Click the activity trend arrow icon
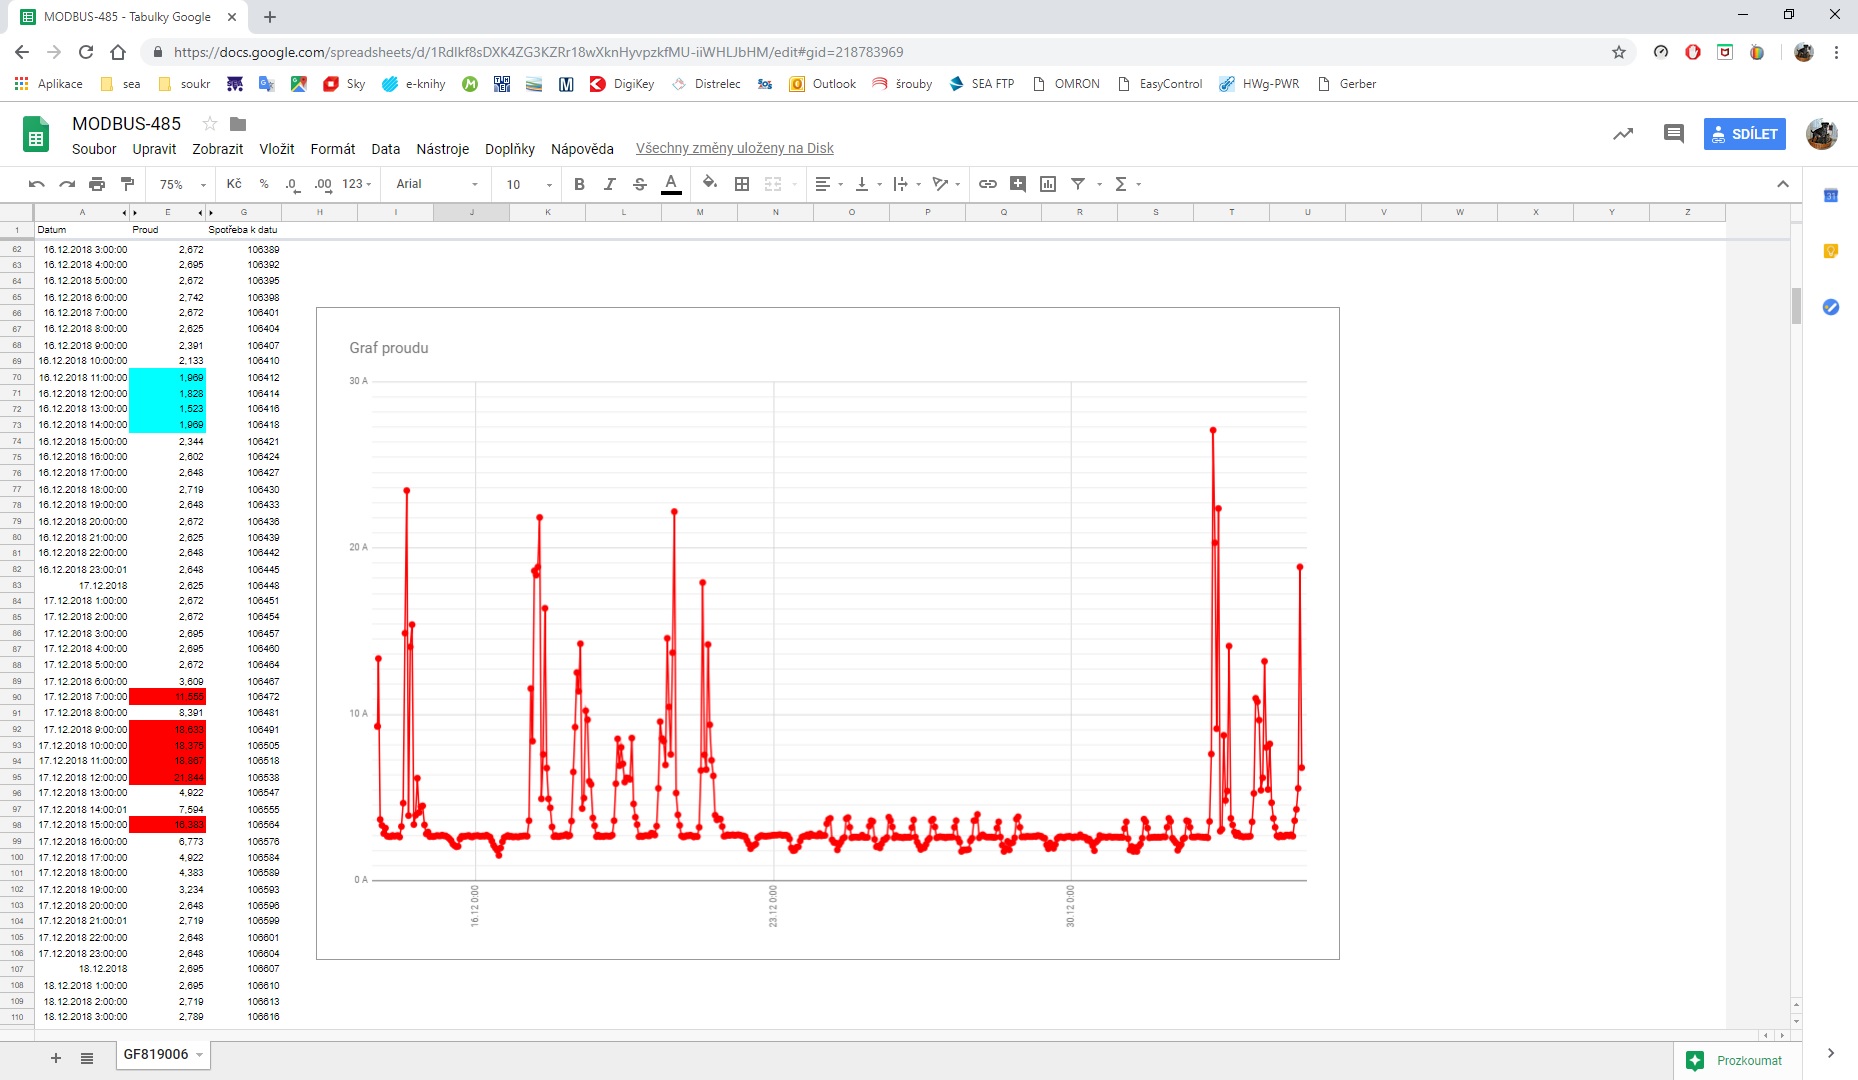 1623,134
